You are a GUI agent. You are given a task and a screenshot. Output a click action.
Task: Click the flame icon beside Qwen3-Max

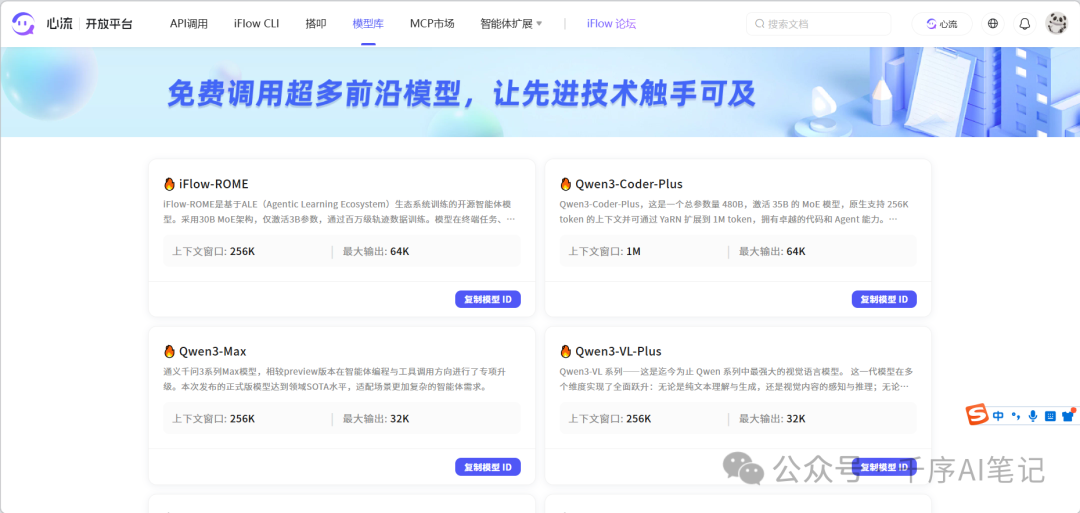pyautogui.click(x=169, y=351)
